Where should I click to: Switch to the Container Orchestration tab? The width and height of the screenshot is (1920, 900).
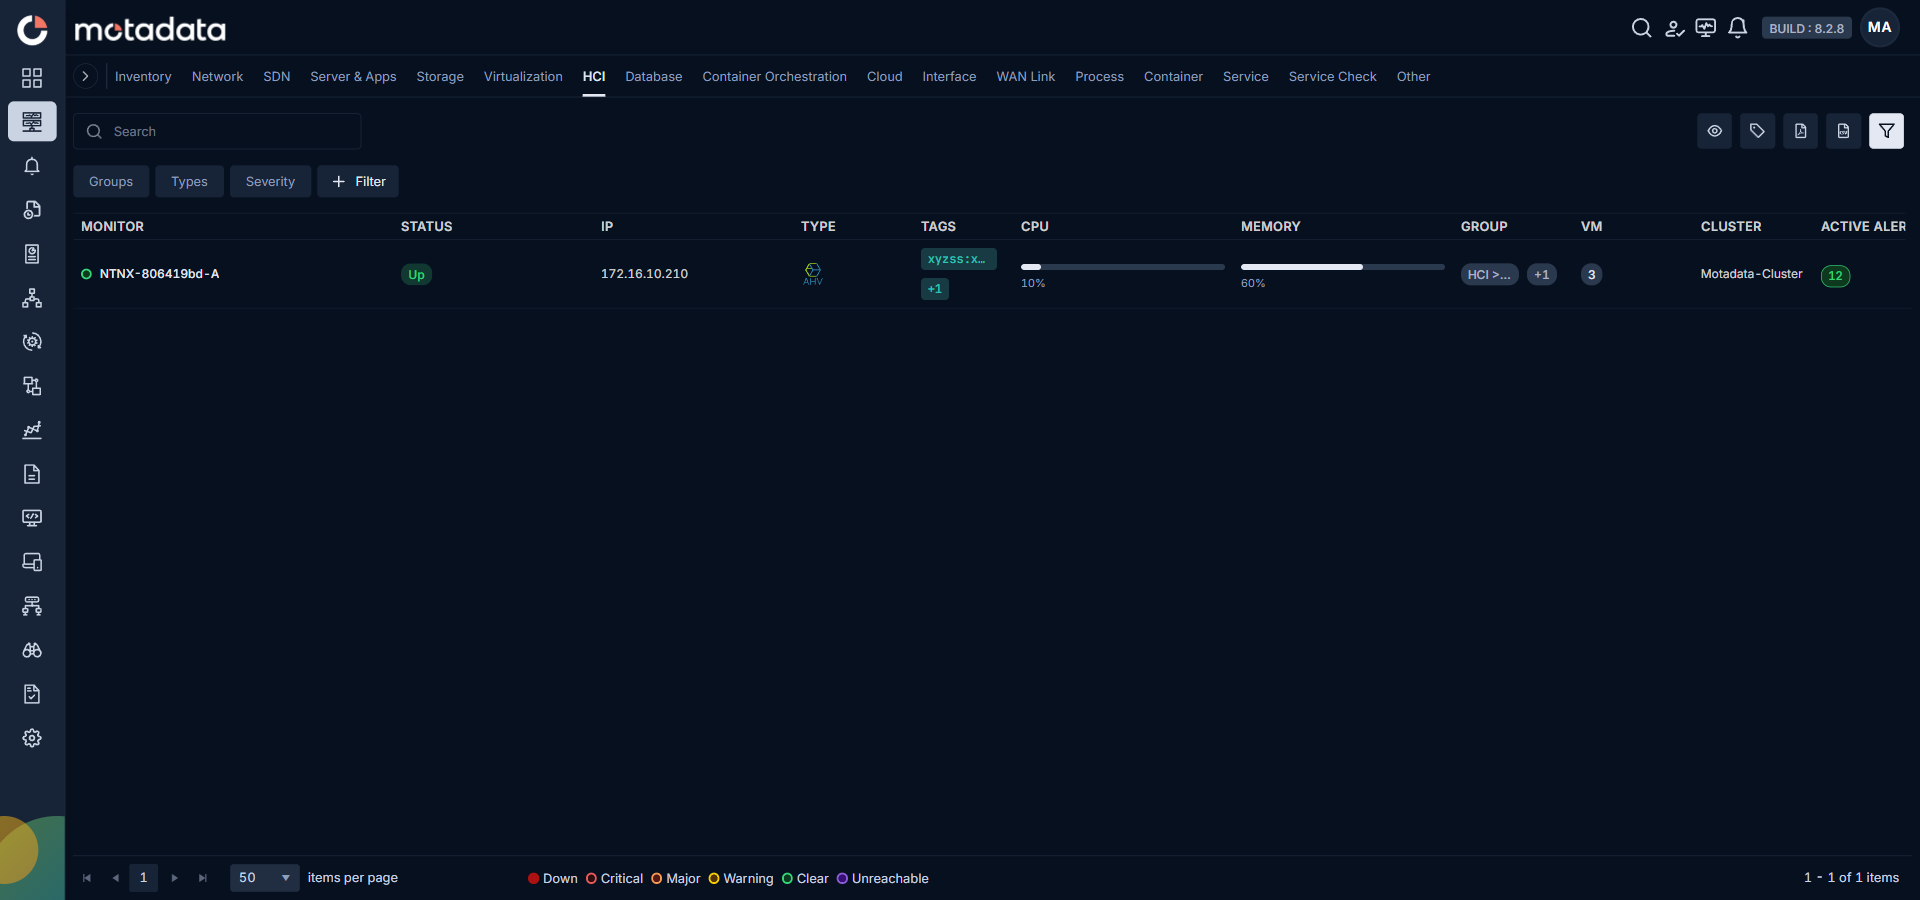[x=774, y=76]
